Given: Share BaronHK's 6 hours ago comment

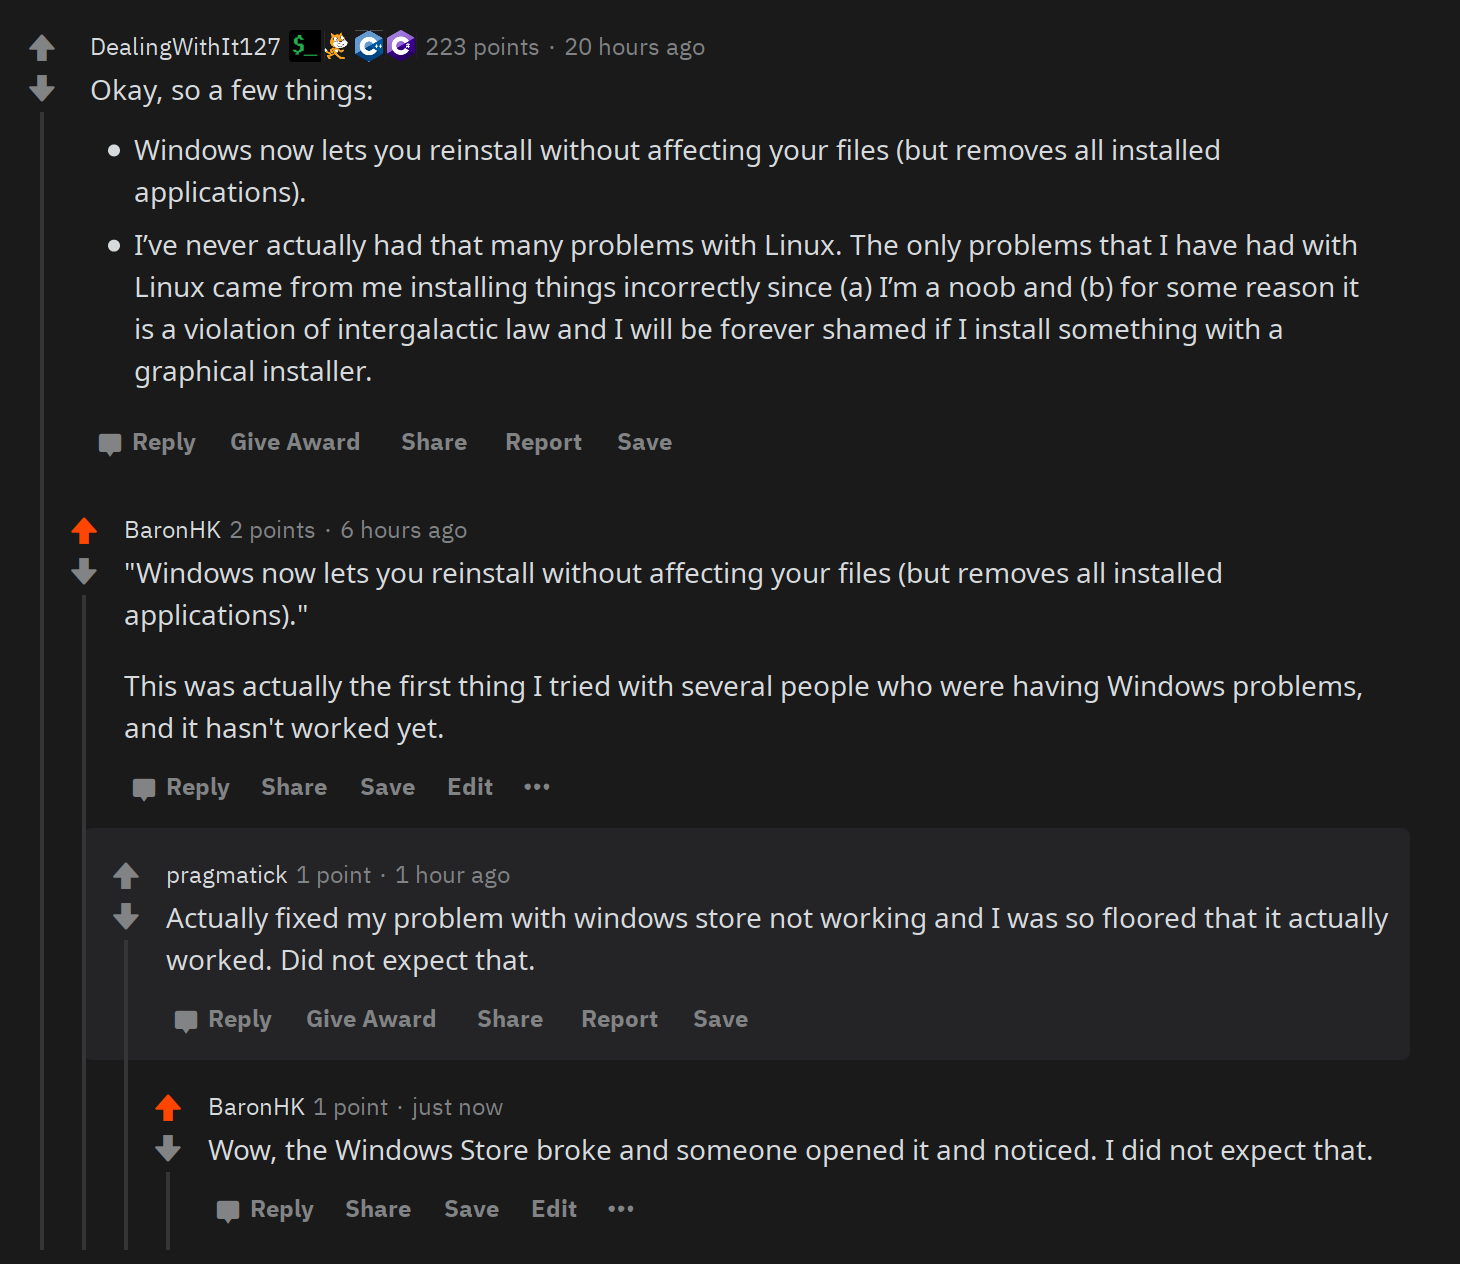Looking at the screenshot, I should click(294, 787).
